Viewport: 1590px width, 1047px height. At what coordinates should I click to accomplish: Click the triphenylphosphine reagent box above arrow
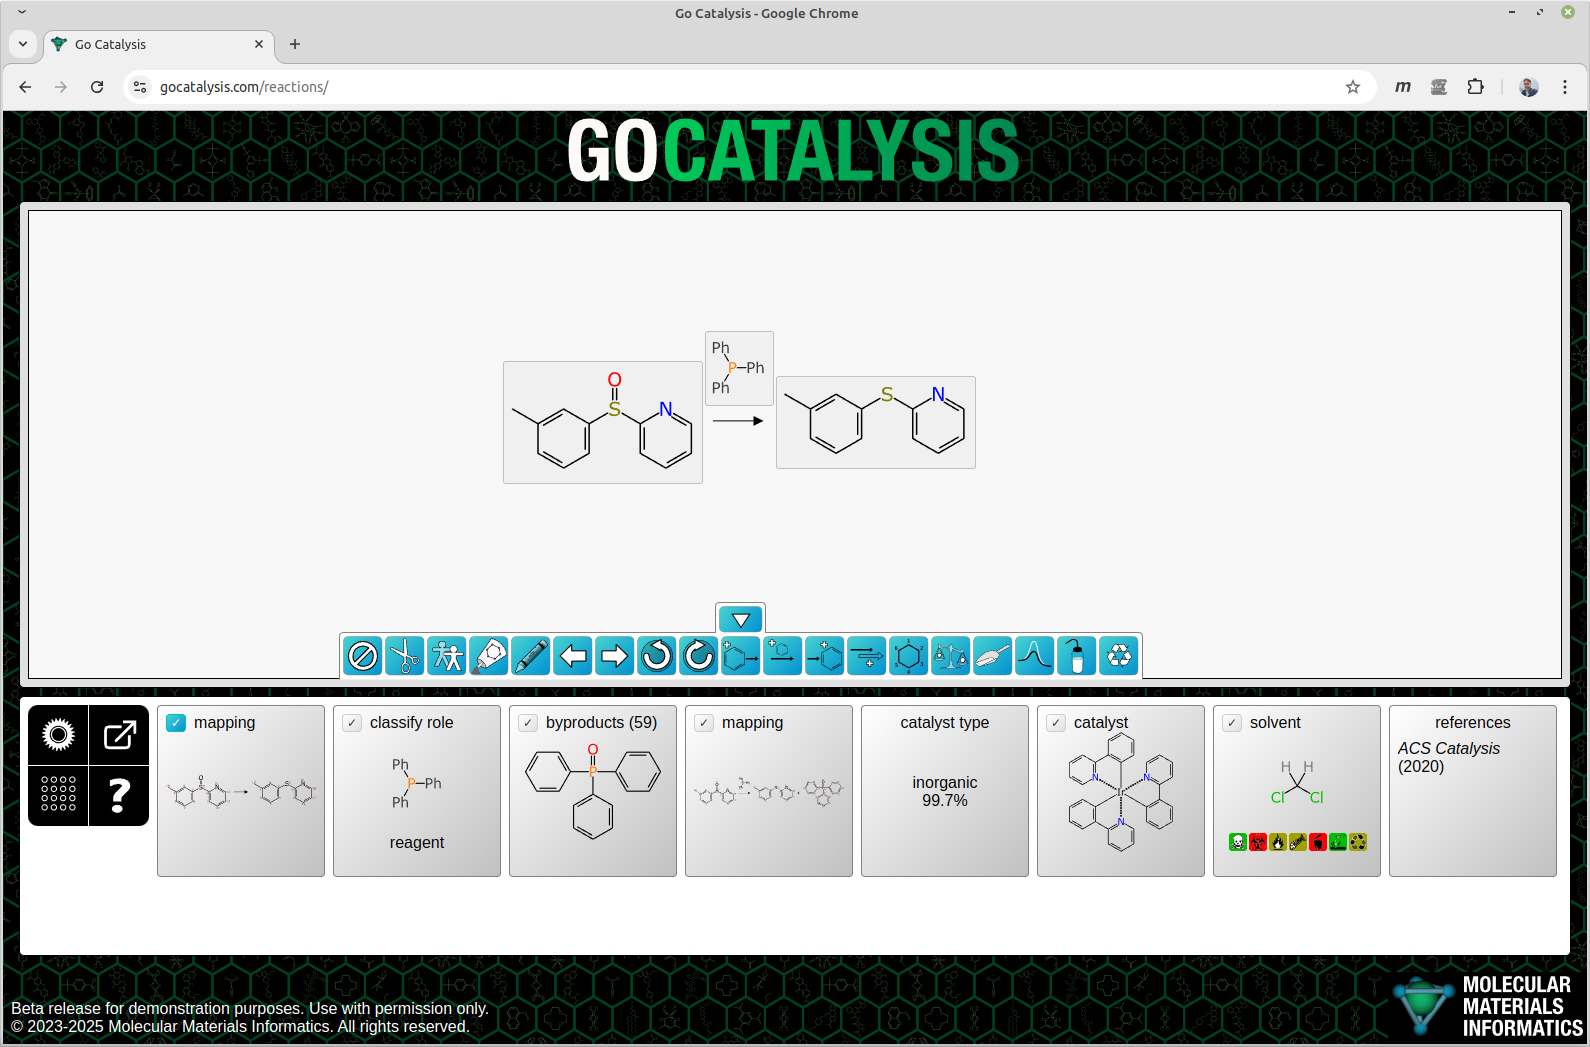click(739, 368)
